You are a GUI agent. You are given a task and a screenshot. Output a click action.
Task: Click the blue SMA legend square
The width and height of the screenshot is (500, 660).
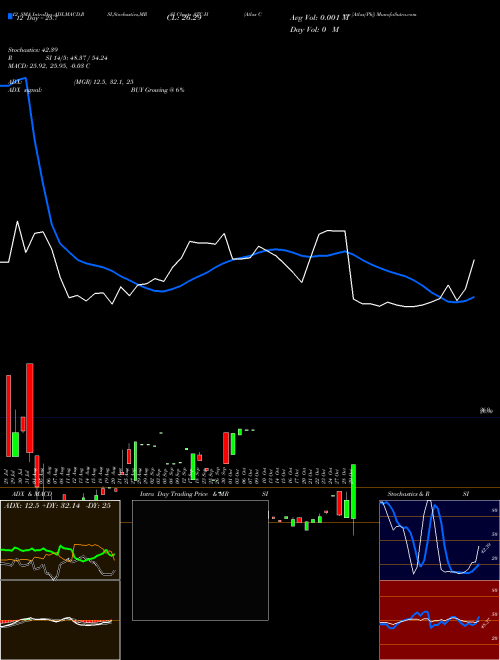[10, 16]
